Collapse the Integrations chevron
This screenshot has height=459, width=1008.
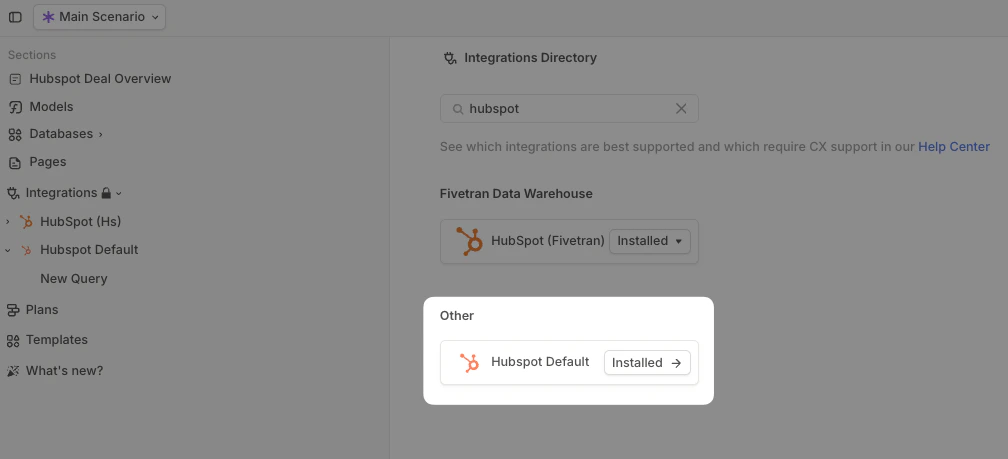pyautogui.click(x=118, y=193)
